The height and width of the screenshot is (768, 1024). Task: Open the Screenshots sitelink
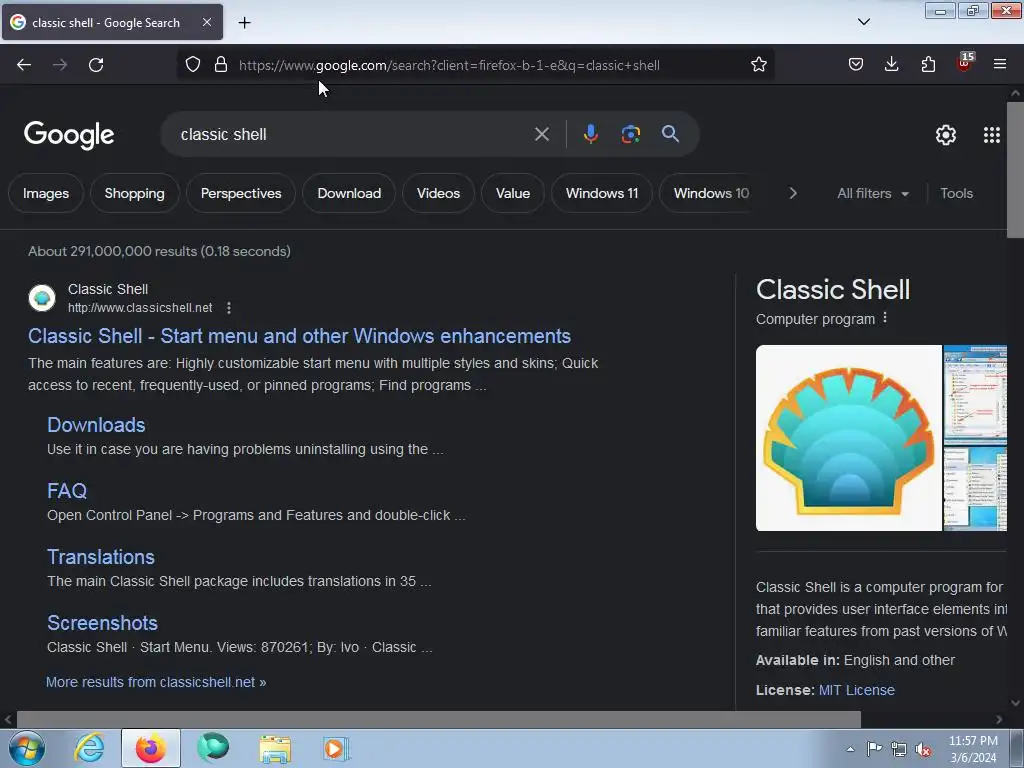(103, 623)
